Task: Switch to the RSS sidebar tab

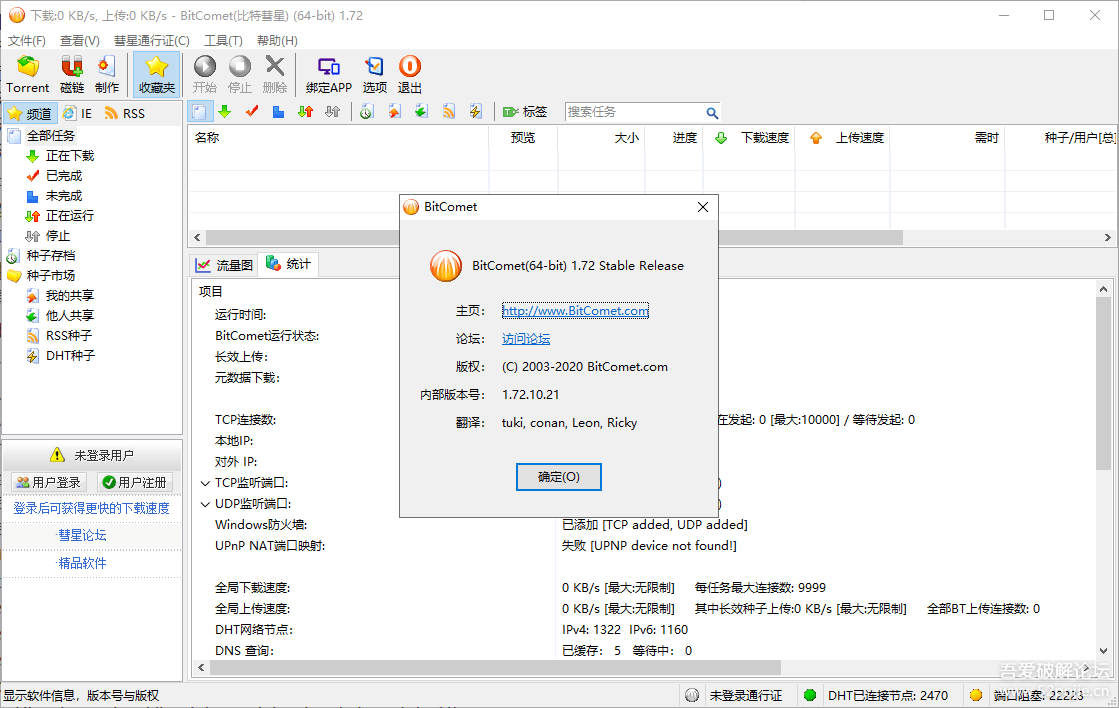Action: point(125,113)
